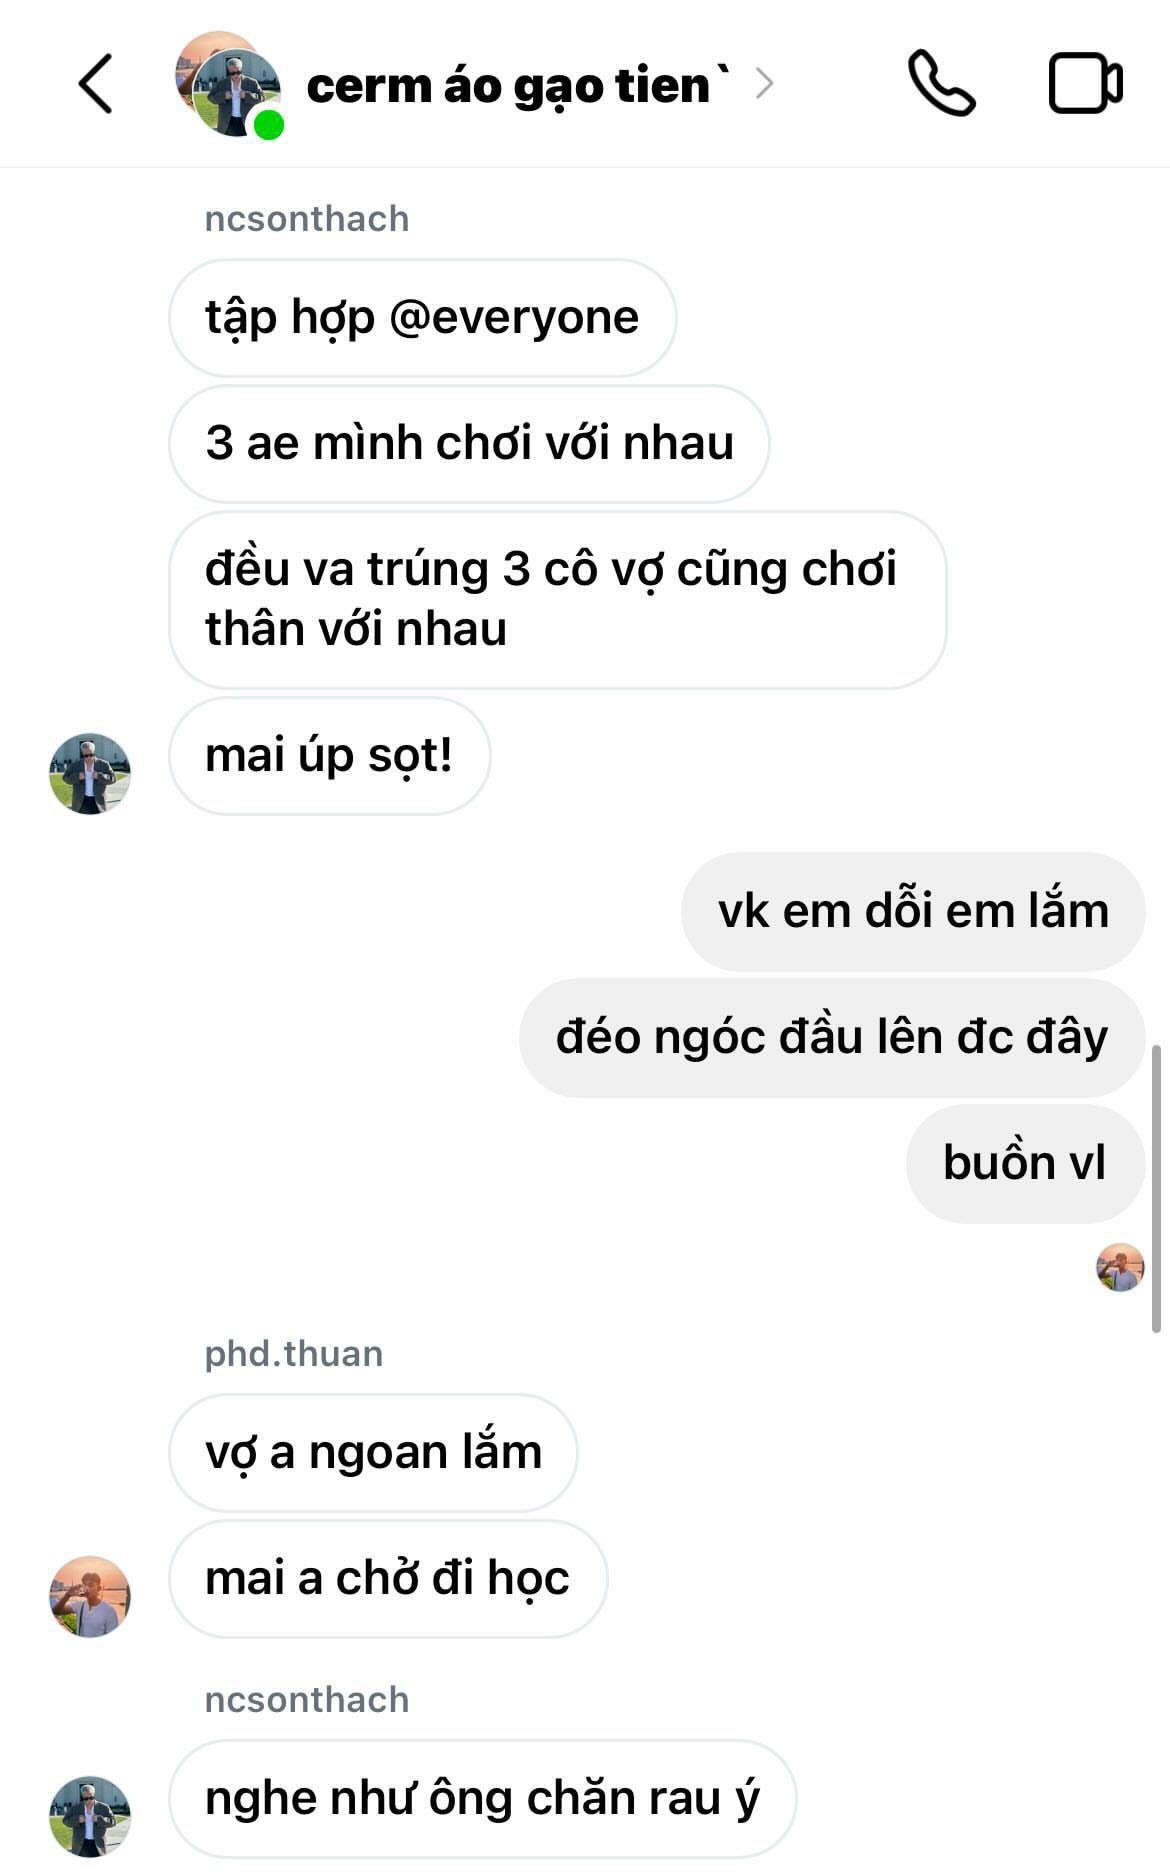Select the message 'vợ a ngoan lắm'
Screen dimensions: 1170x1875
373,1452
